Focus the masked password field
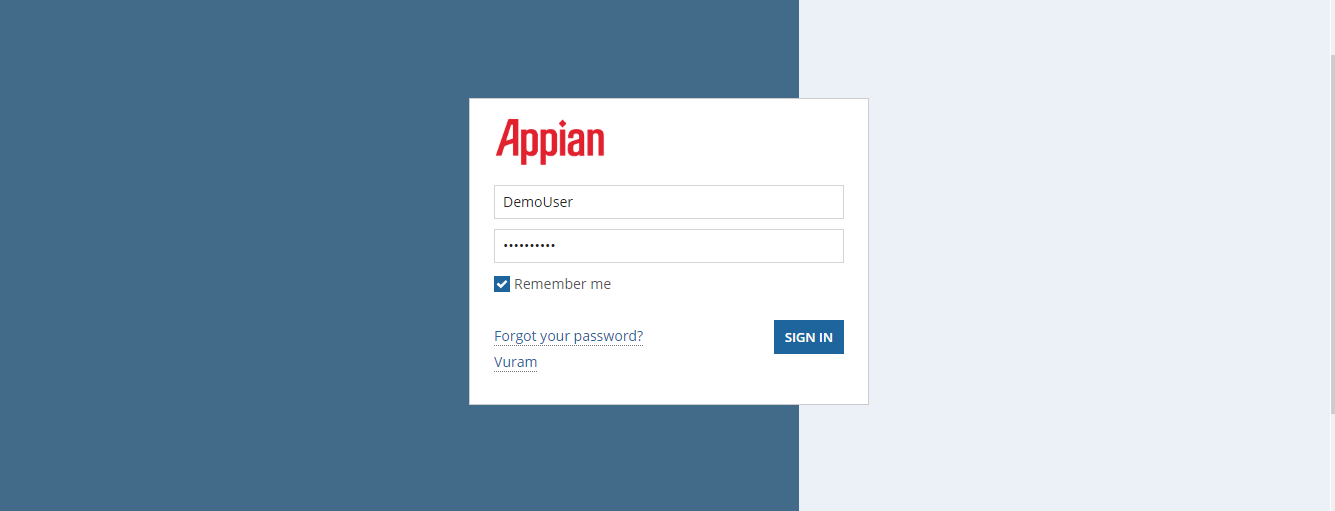 click(669, 246)
